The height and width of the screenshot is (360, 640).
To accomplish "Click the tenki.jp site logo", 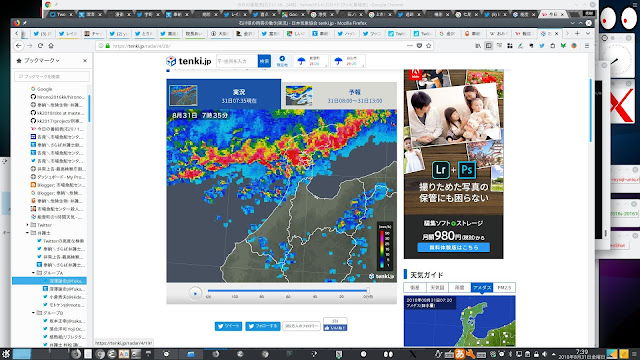I will pyautogui.click(x=189, y=61).
